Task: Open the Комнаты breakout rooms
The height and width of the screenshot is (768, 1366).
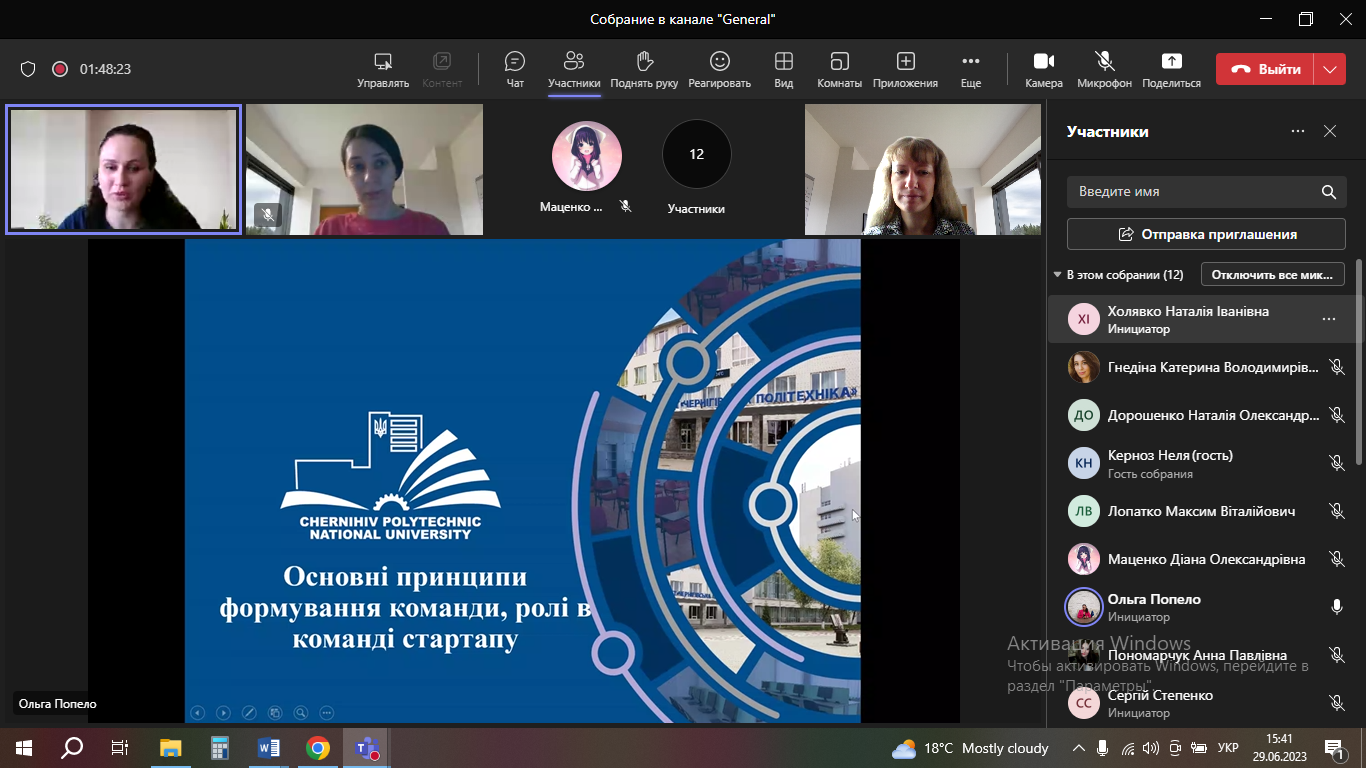Action: point(839,69)
